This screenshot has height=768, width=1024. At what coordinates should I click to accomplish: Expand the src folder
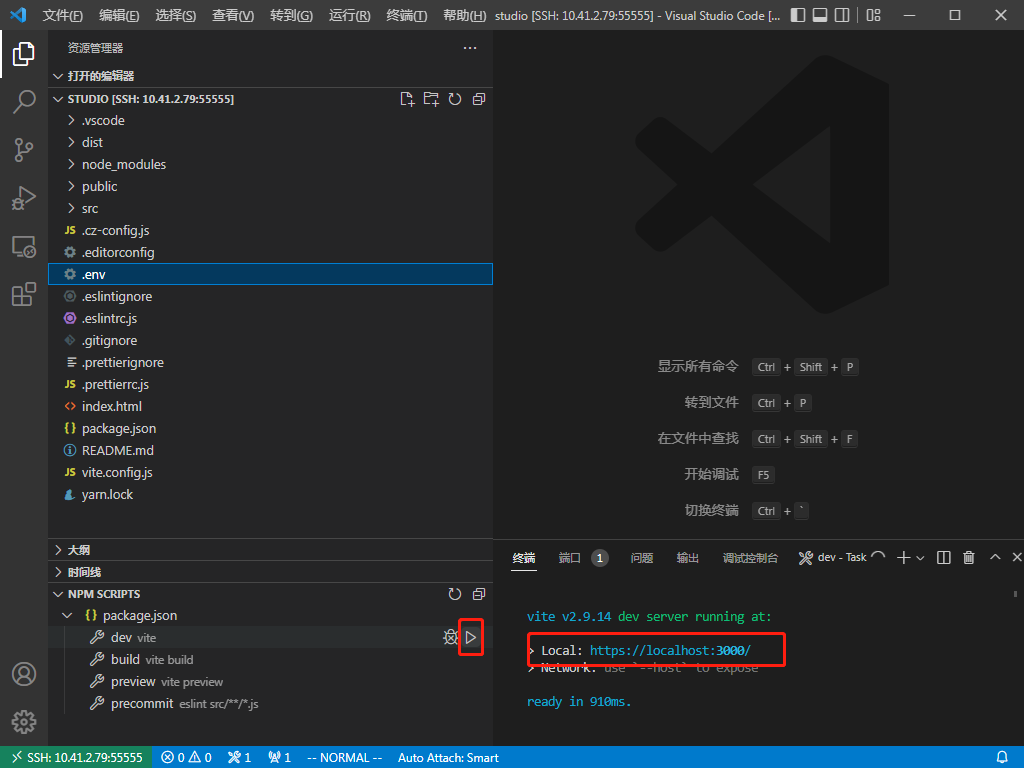92,208
